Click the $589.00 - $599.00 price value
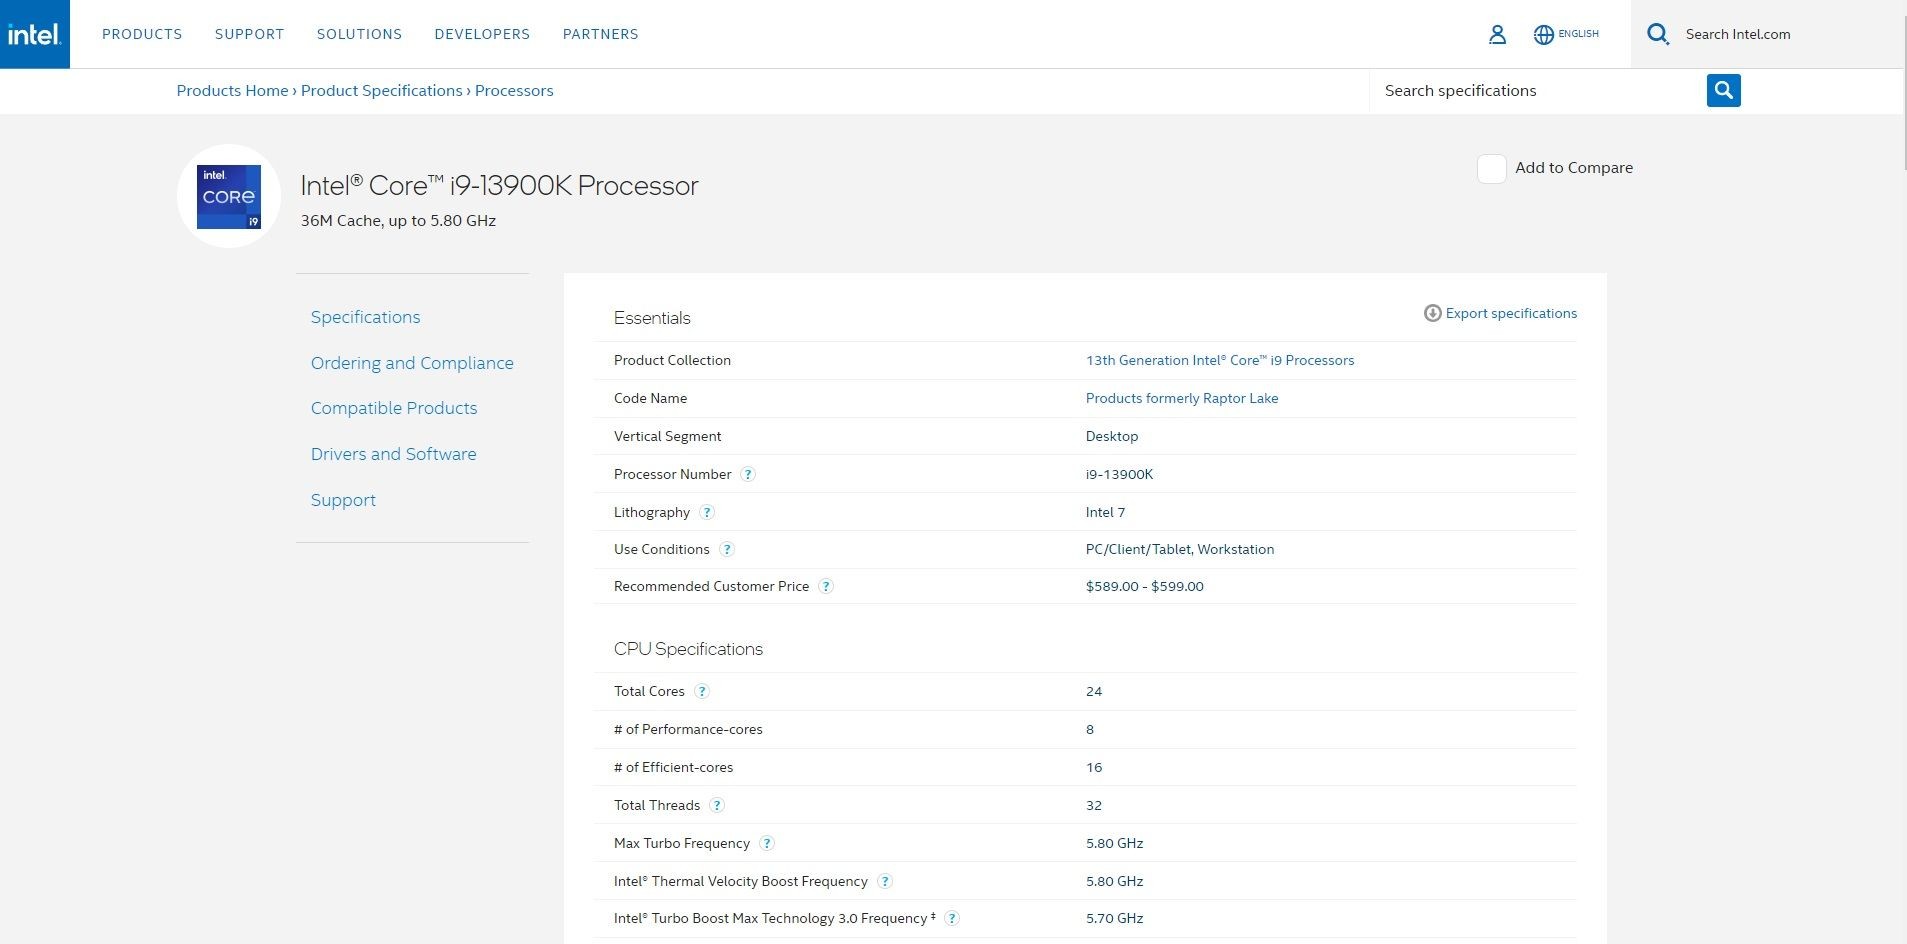Image resolution: width=1907 pixels, height=944 pixels. [1144, 586]
